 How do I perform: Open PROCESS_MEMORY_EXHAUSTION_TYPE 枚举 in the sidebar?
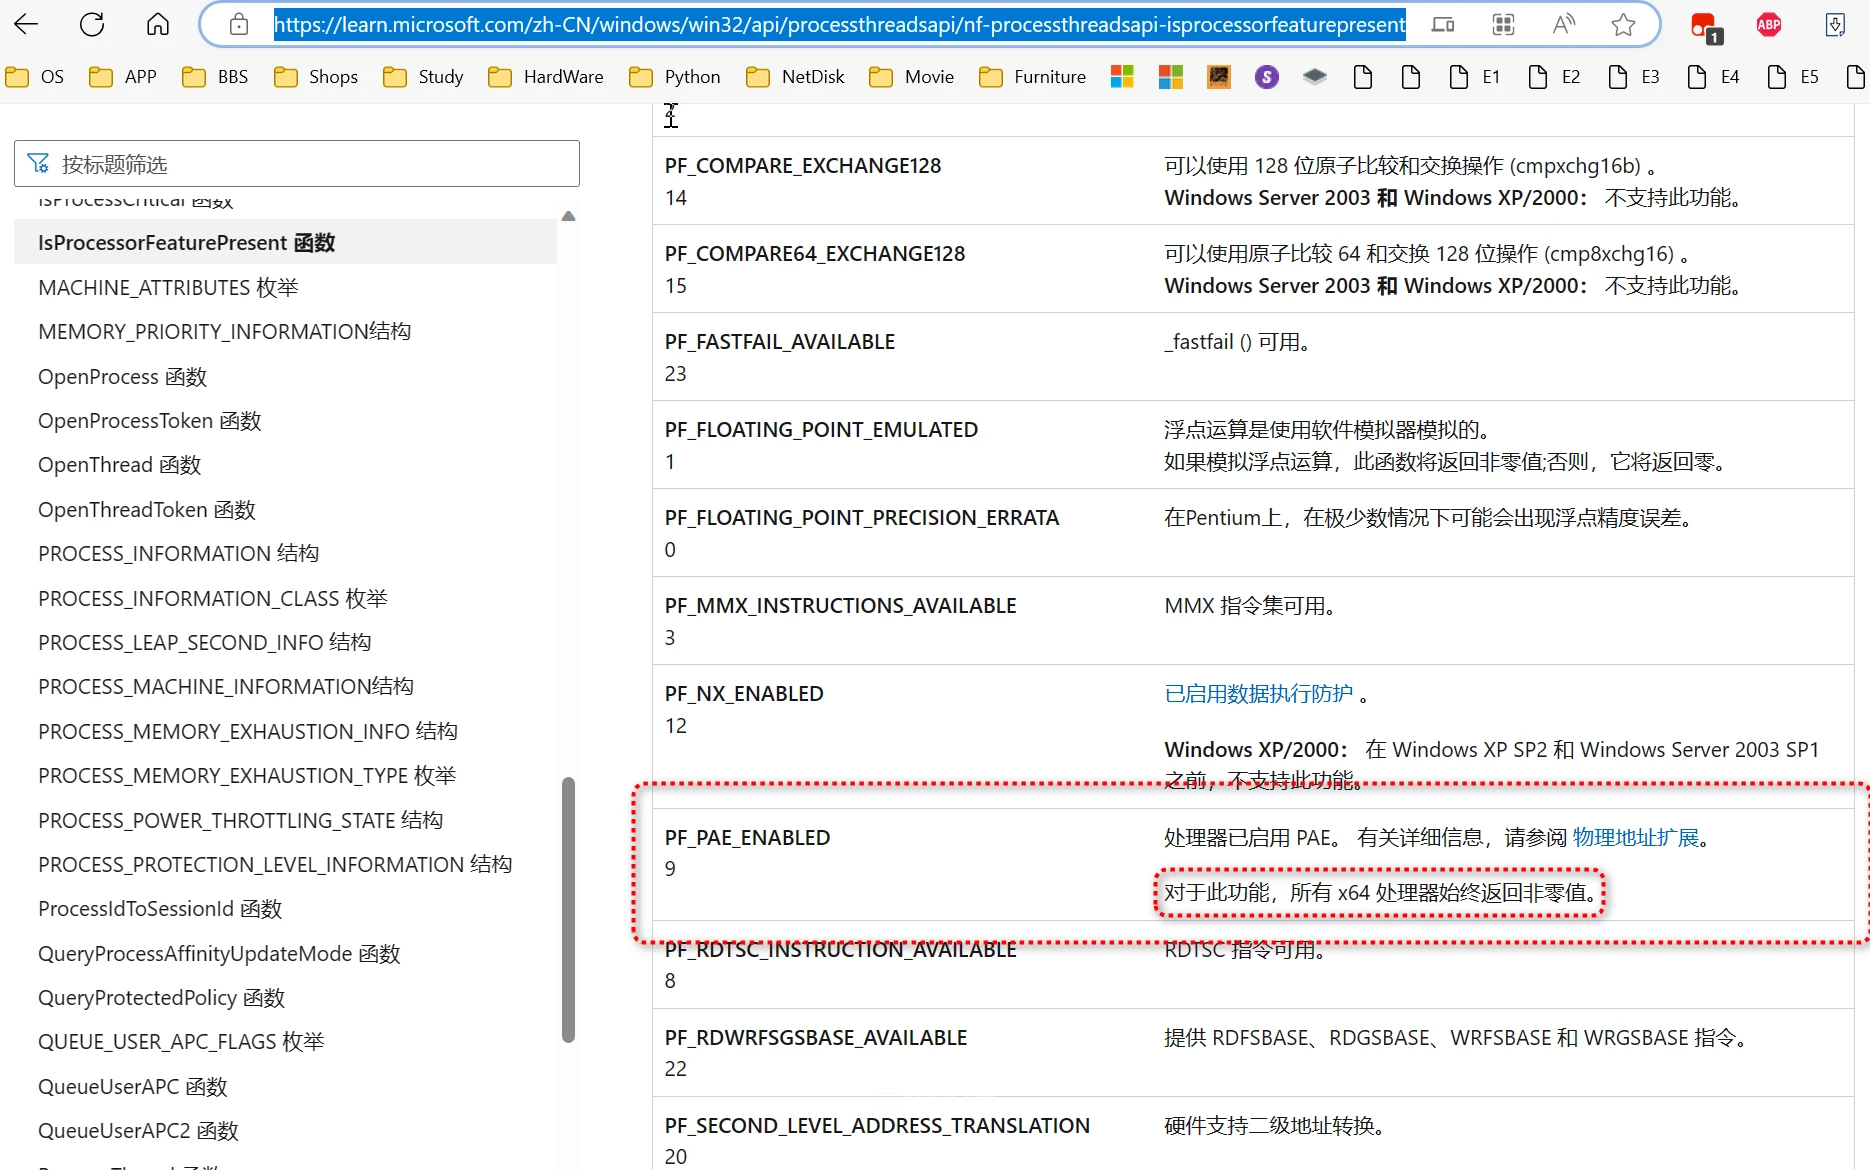point(247,775)
